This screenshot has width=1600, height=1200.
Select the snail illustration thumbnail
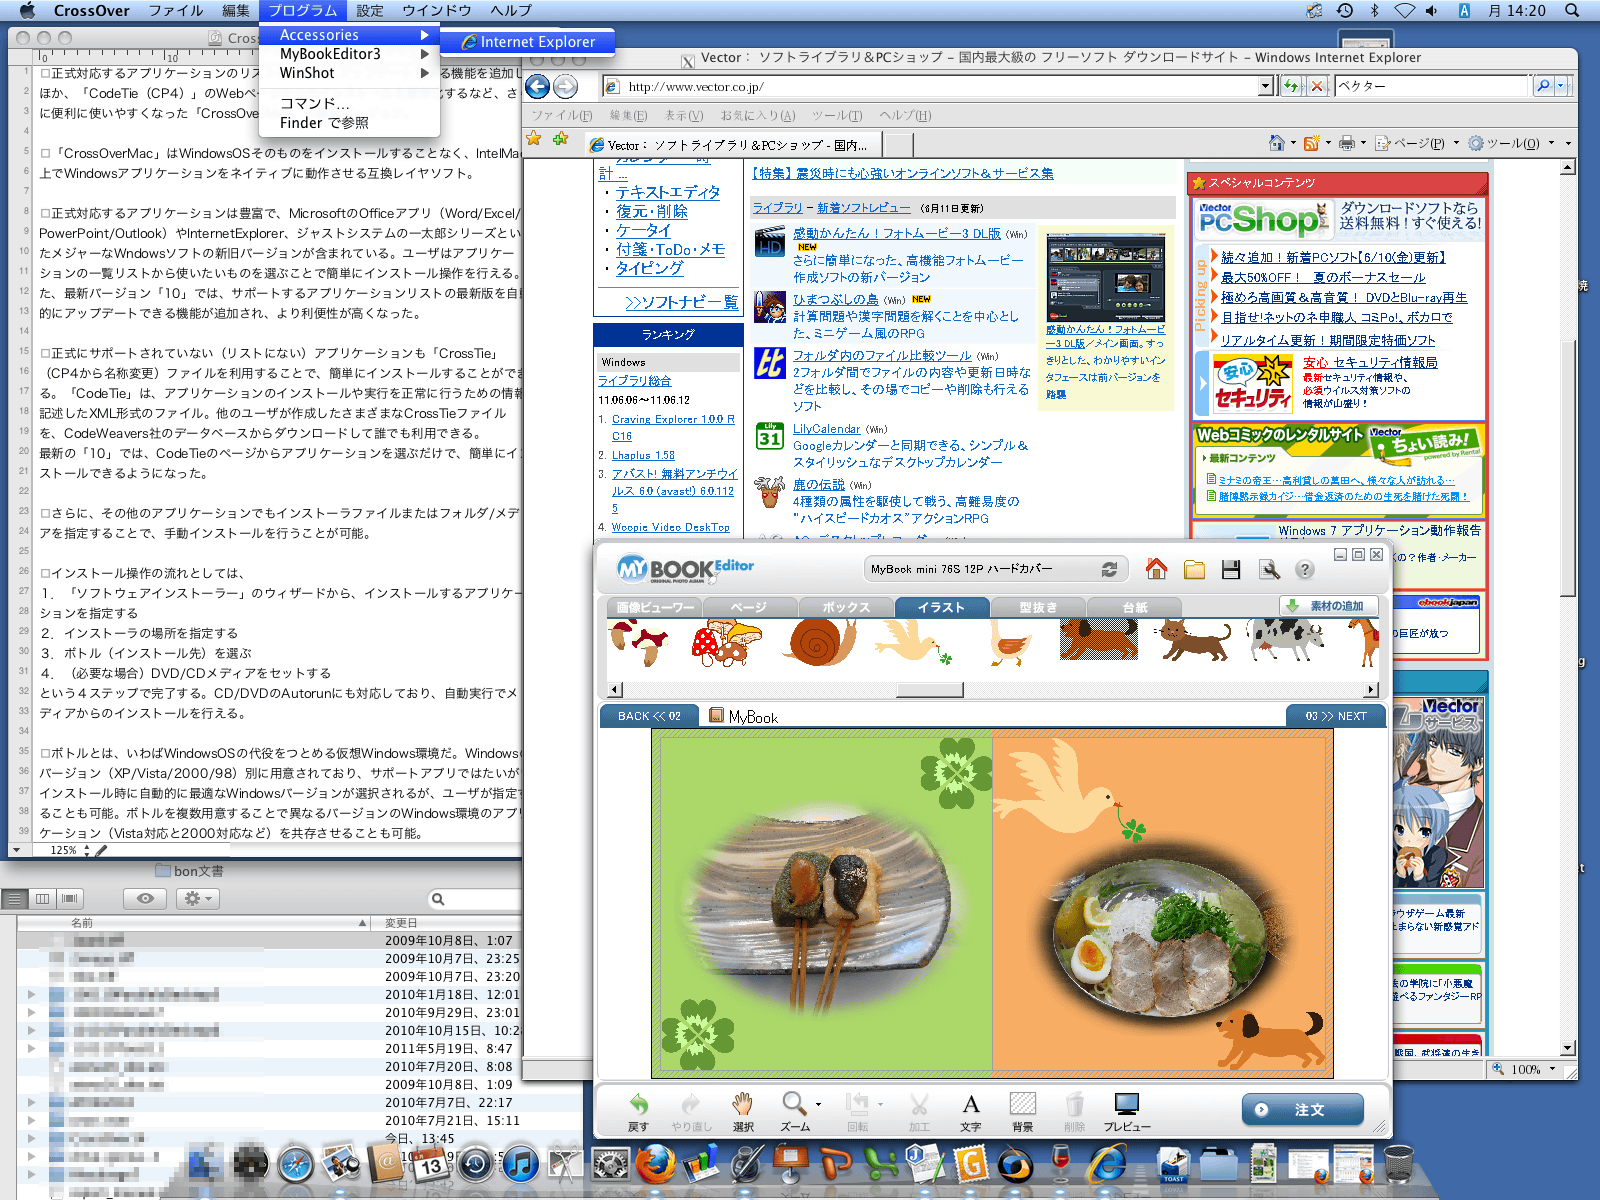click(x=820, y=642)
